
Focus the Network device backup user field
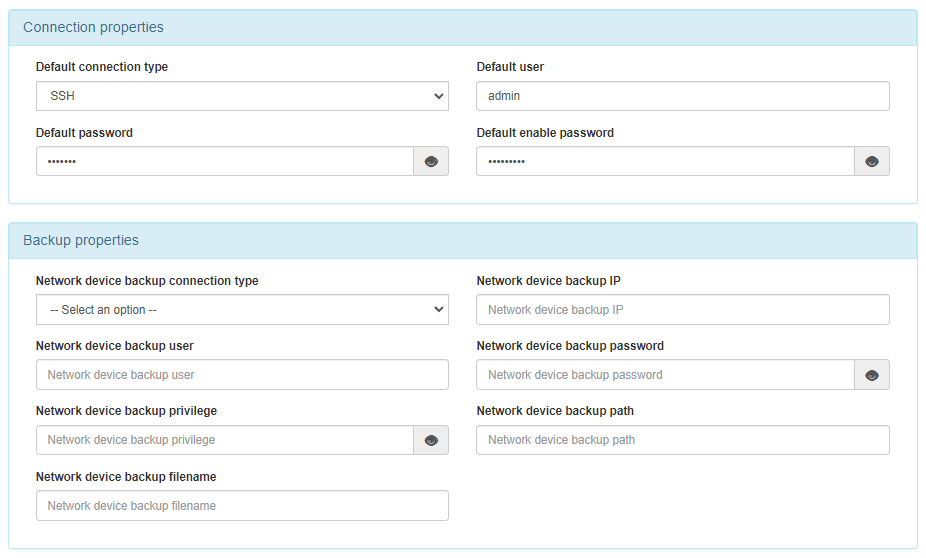pos(242,375)
